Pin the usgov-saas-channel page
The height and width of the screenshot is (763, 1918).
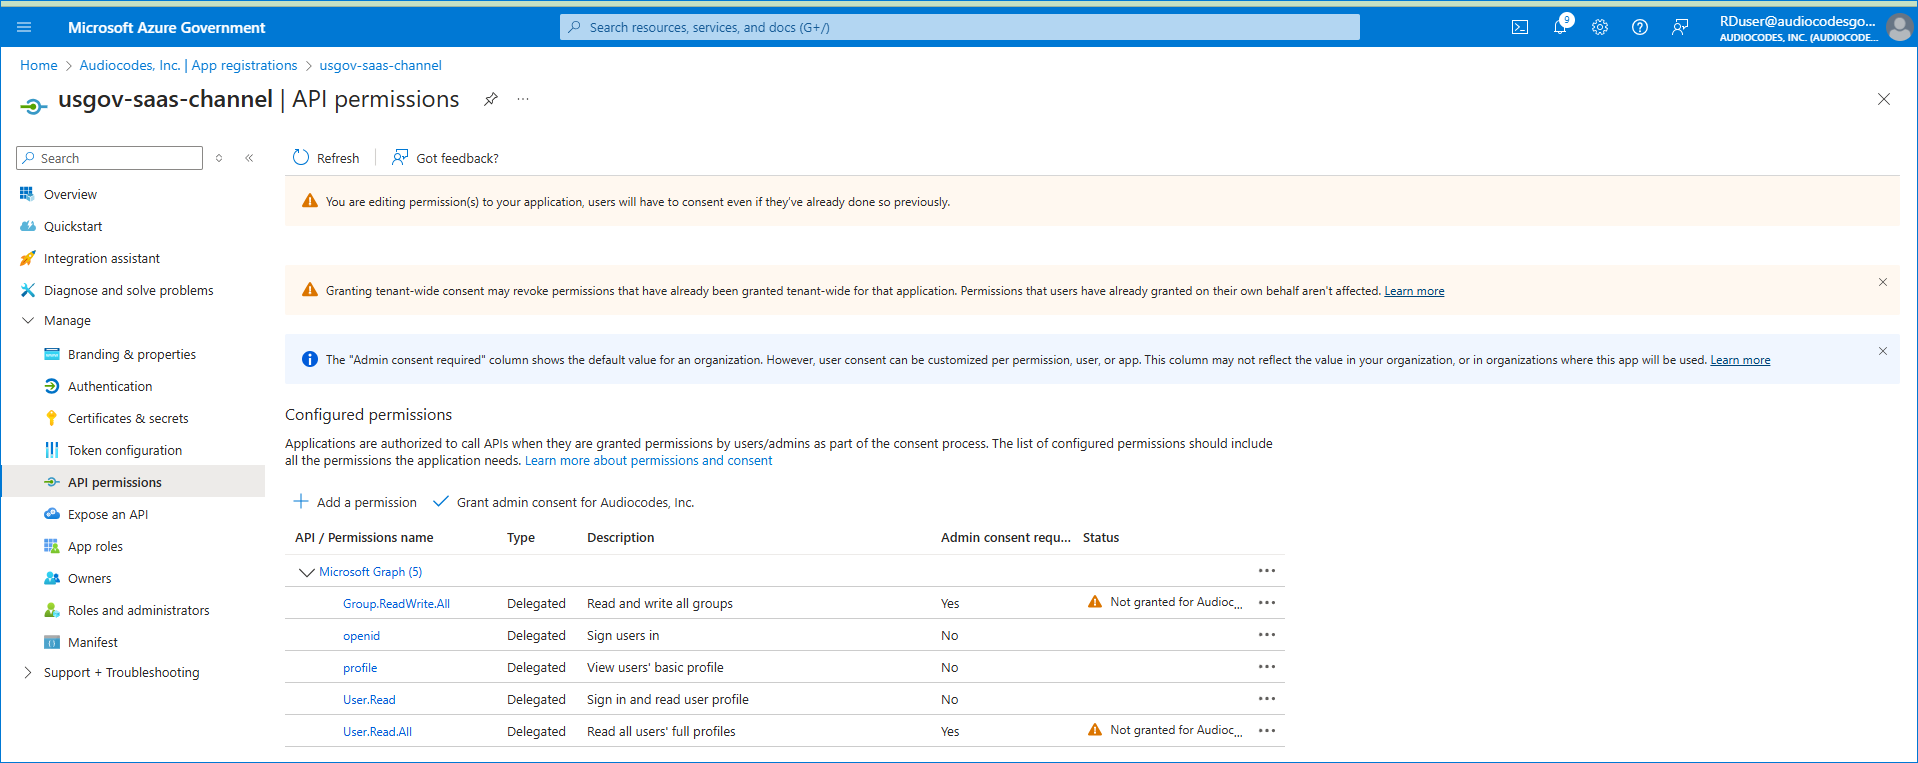coord(490,99)
